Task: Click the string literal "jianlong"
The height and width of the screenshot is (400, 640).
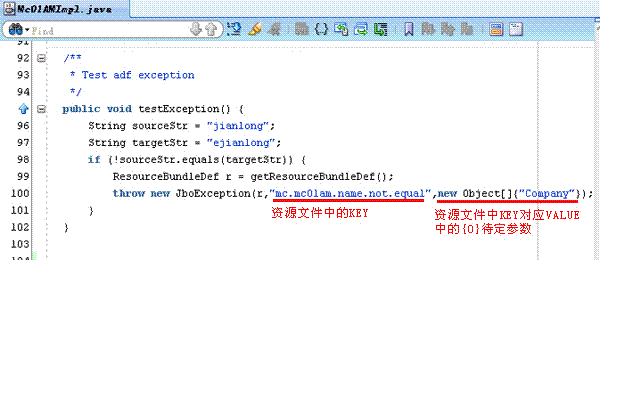Action: [238, 126]
